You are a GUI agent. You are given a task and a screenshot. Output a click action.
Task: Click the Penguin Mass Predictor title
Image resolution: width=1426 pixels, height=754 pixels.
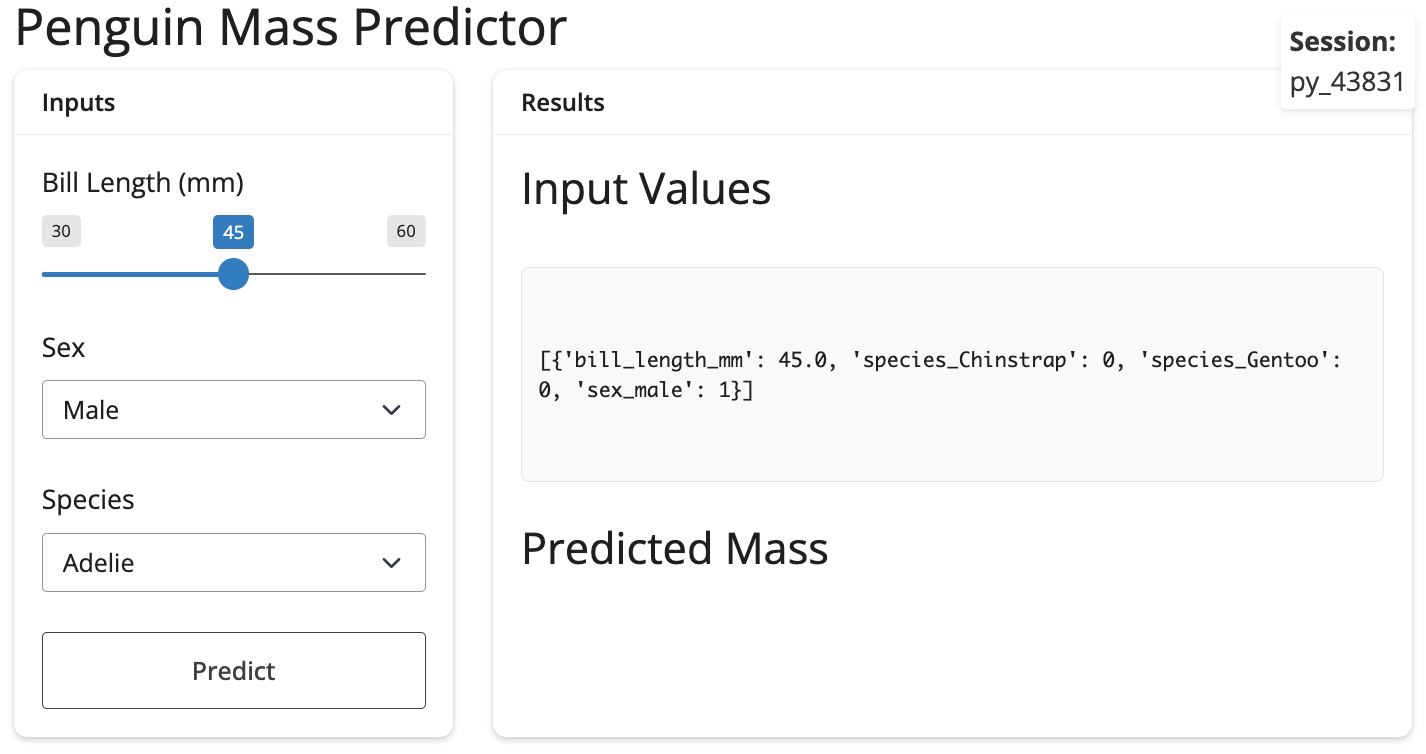coord(291,28)
